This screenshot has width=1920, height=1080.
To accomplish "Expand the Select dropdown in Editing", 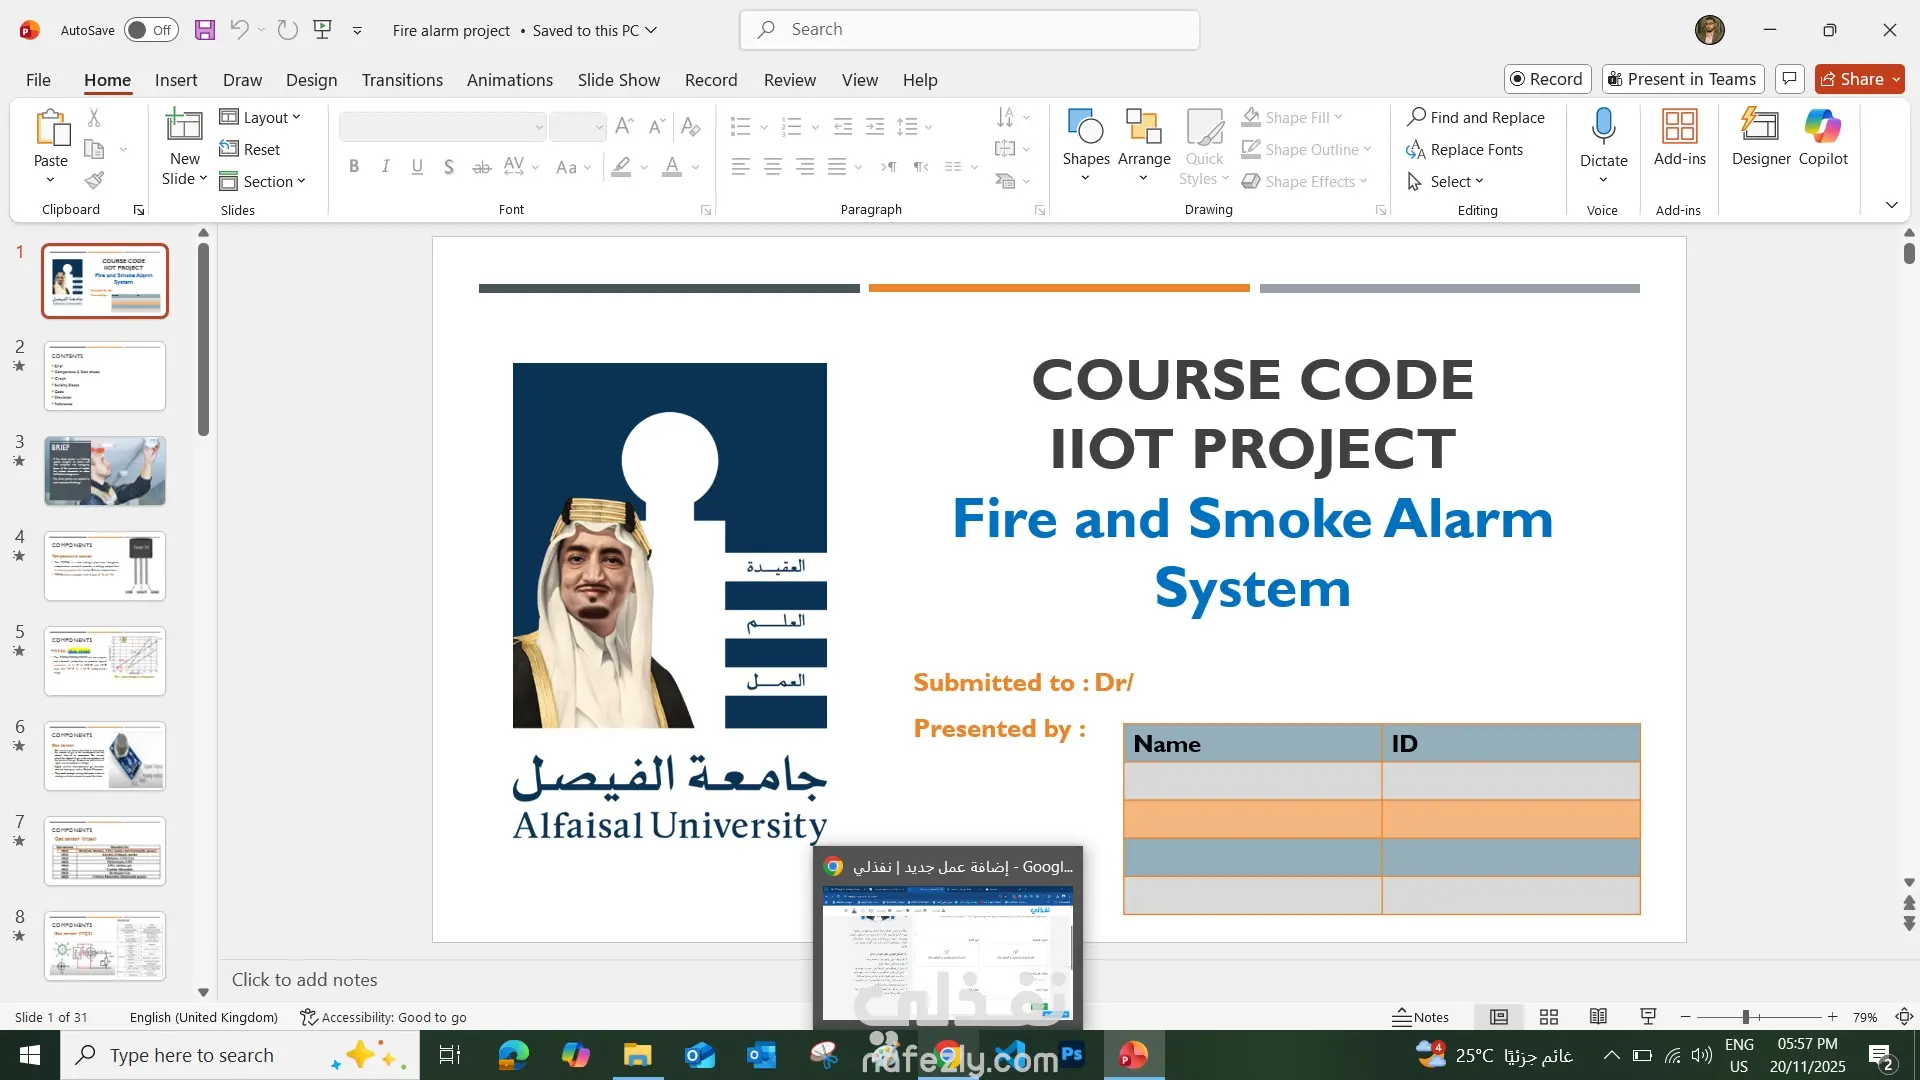I will click(x=1447, y=182).
